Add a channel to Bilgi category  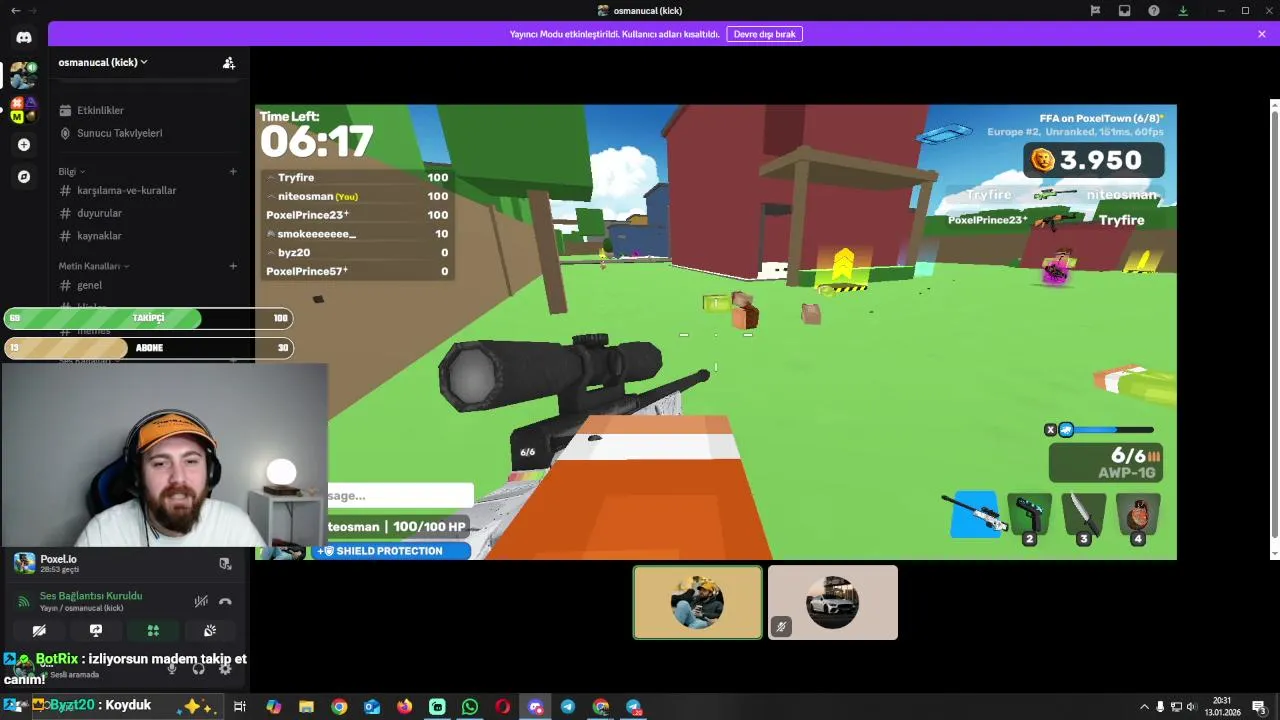[x=233, y=171]
